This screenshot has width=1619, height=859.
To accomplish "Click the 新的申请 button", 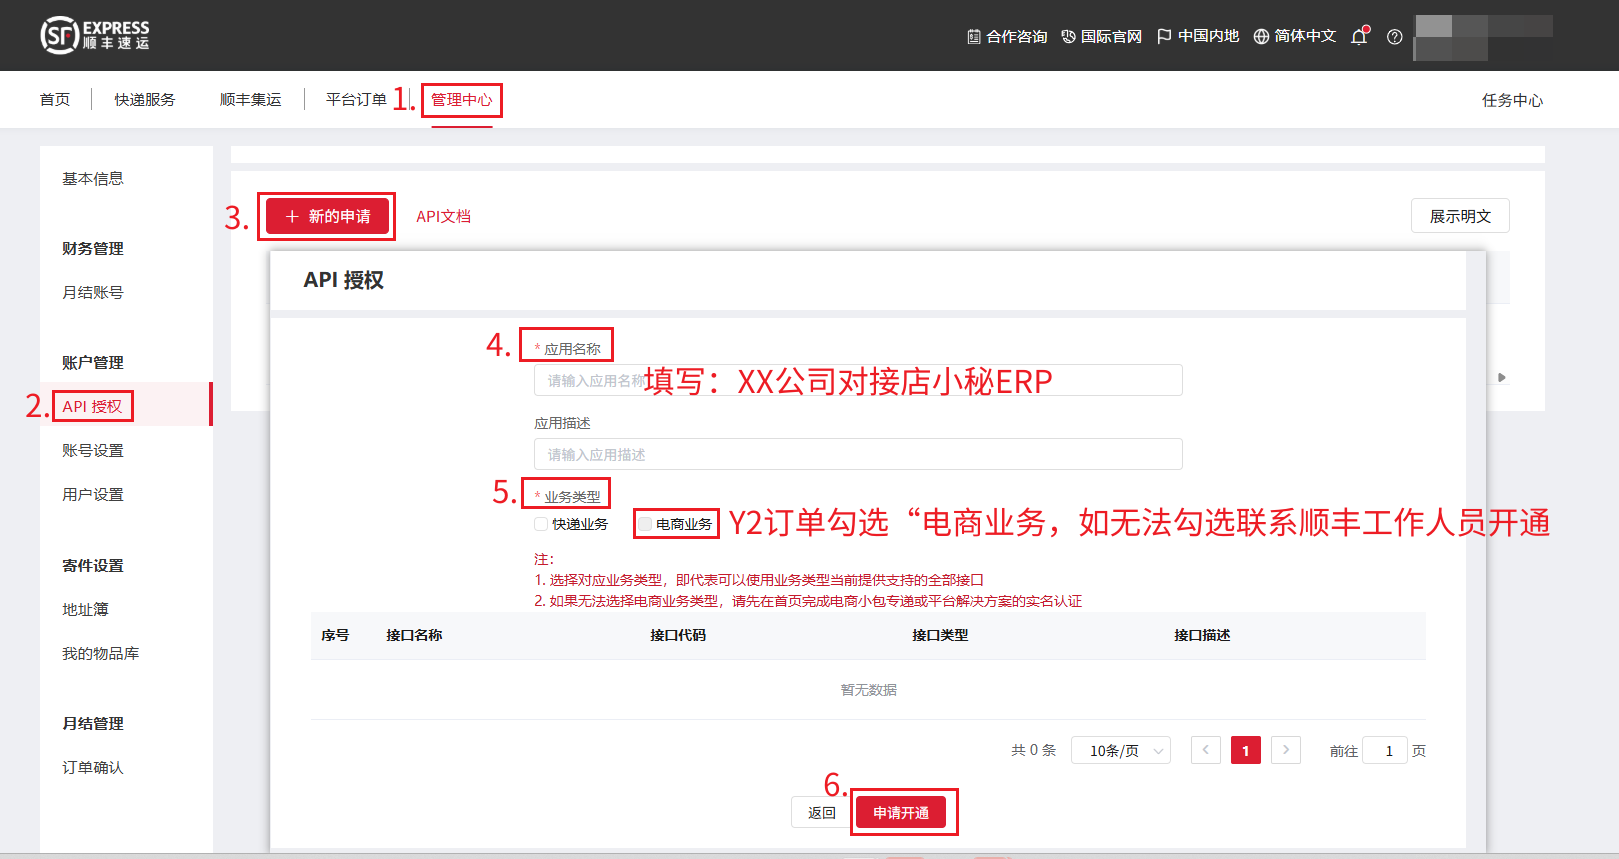I will point(327,217).
